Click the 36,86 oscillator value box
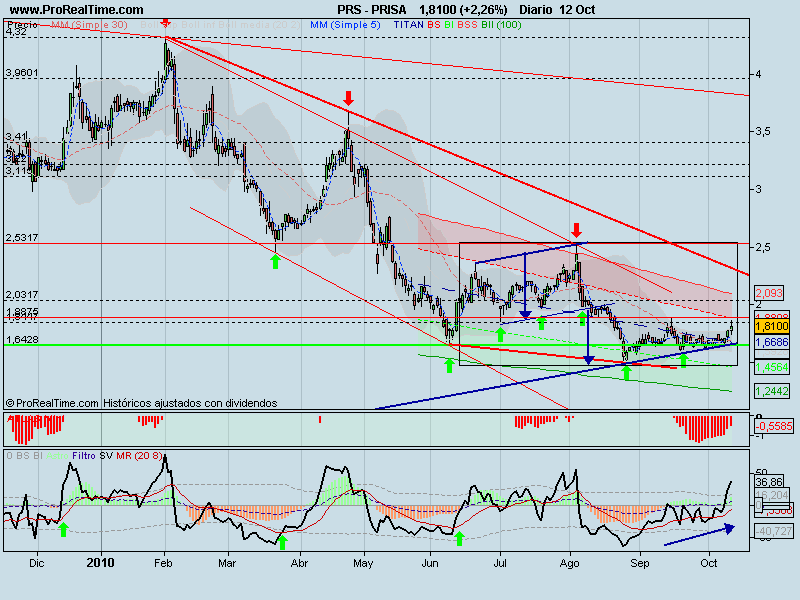The height and width of the screenshot is (600, 800). coord(769,483)
